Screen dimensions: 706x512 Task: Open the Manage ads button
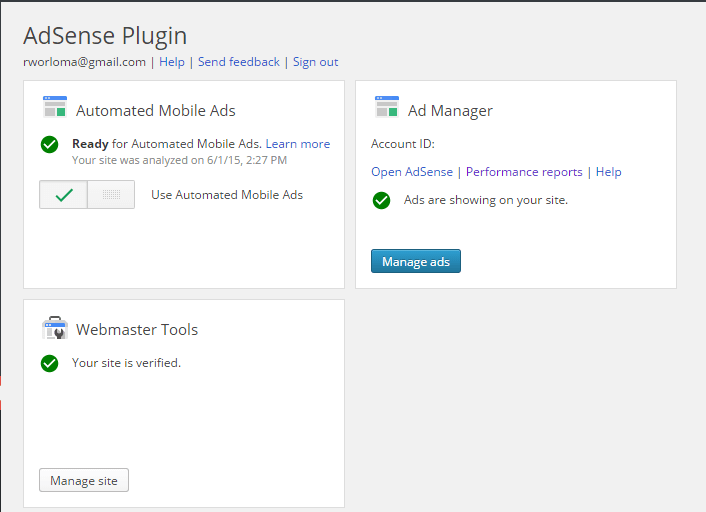[416, 261]
